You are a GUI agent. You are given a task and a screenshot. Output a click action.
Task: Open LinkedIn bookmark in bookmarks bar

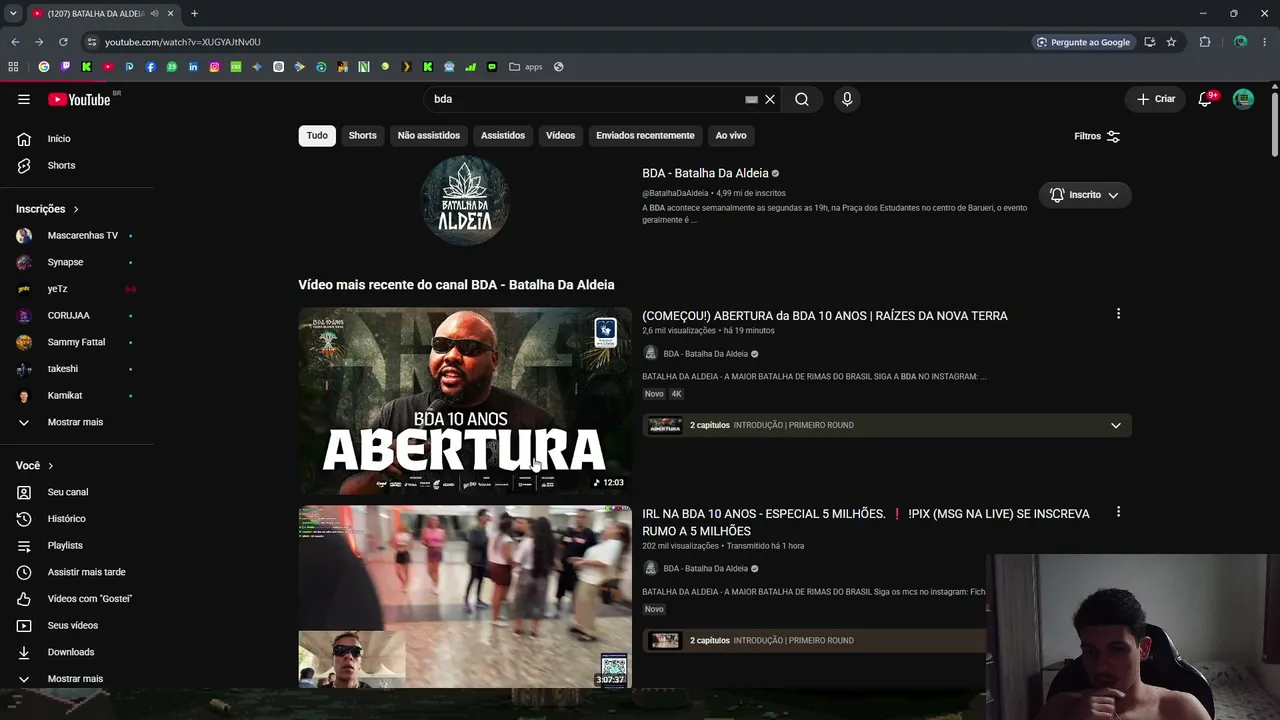(193, 67)
